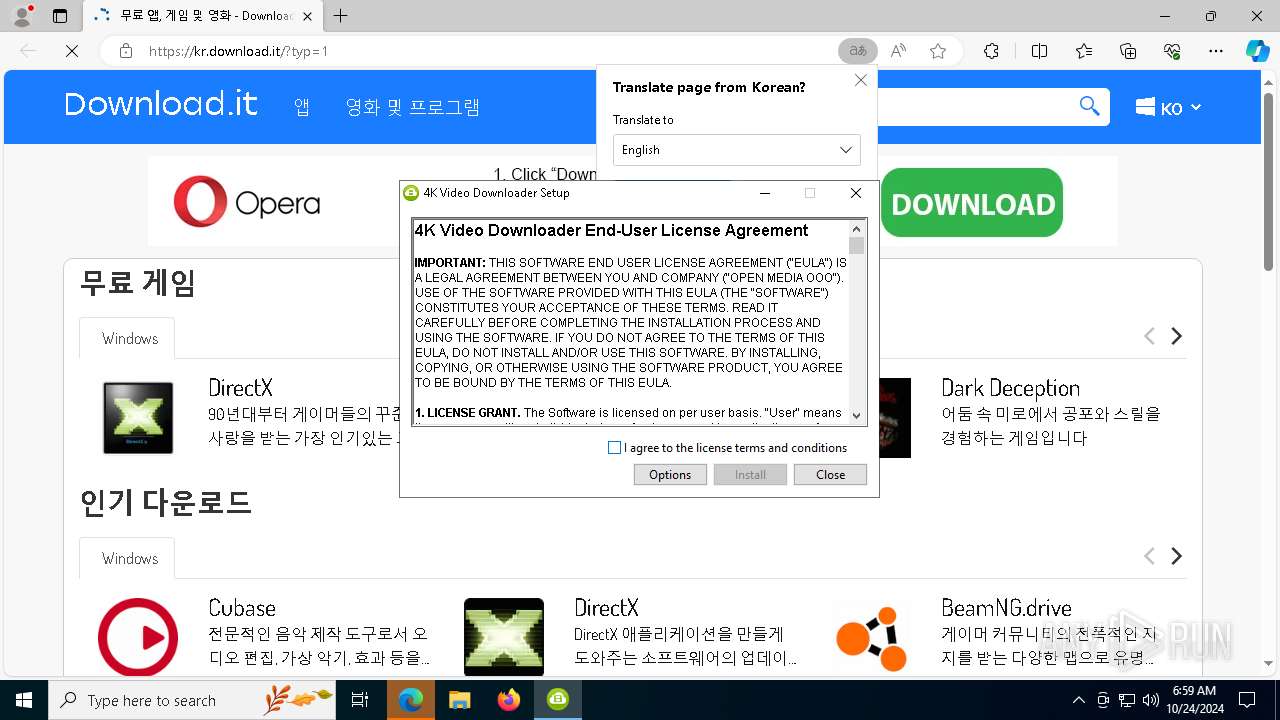Click the address bar URL field

(x=480, y=51)
